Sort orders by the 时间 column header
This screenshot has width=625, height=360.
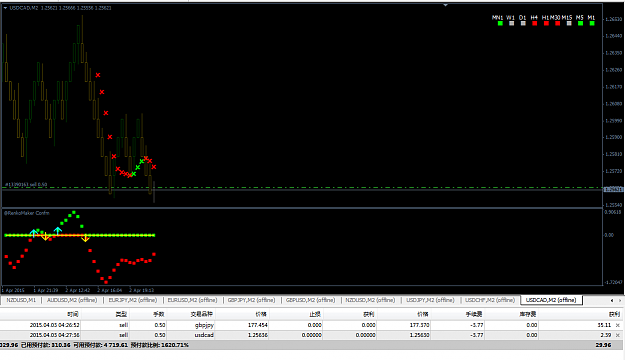tap(73, 315)
